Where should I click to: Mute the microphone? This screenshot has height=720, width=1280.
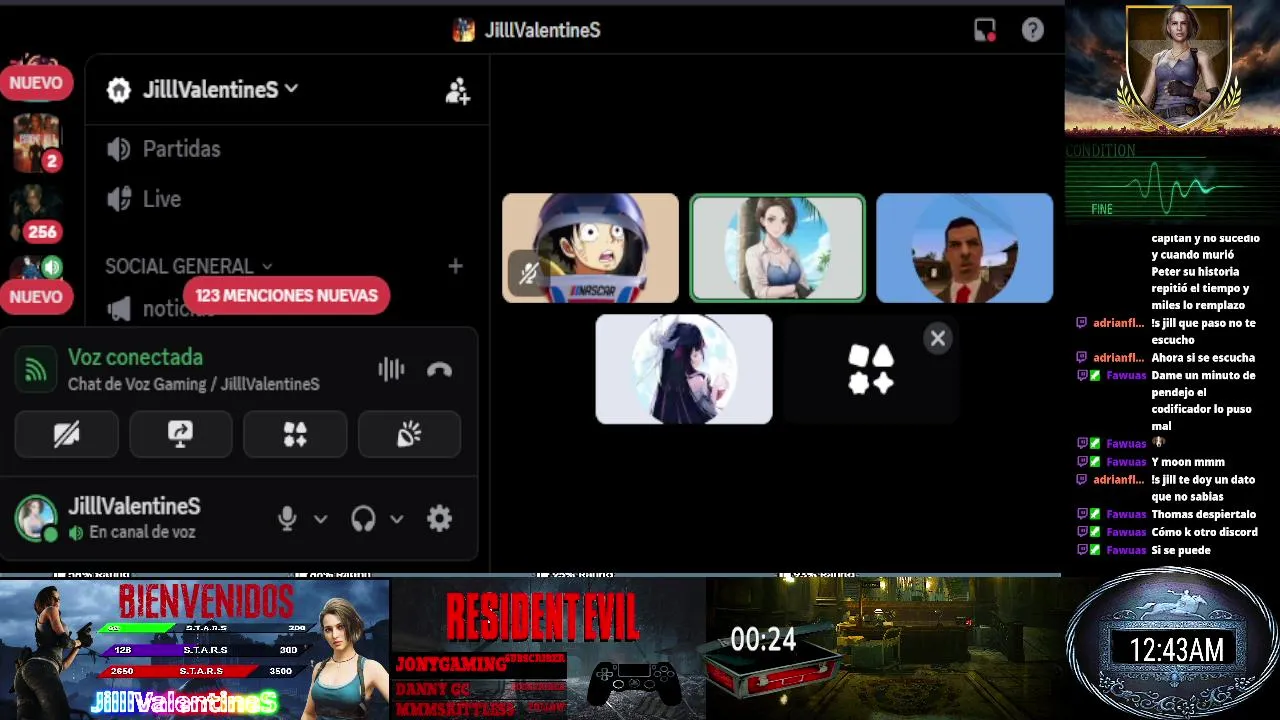(287, 519)
